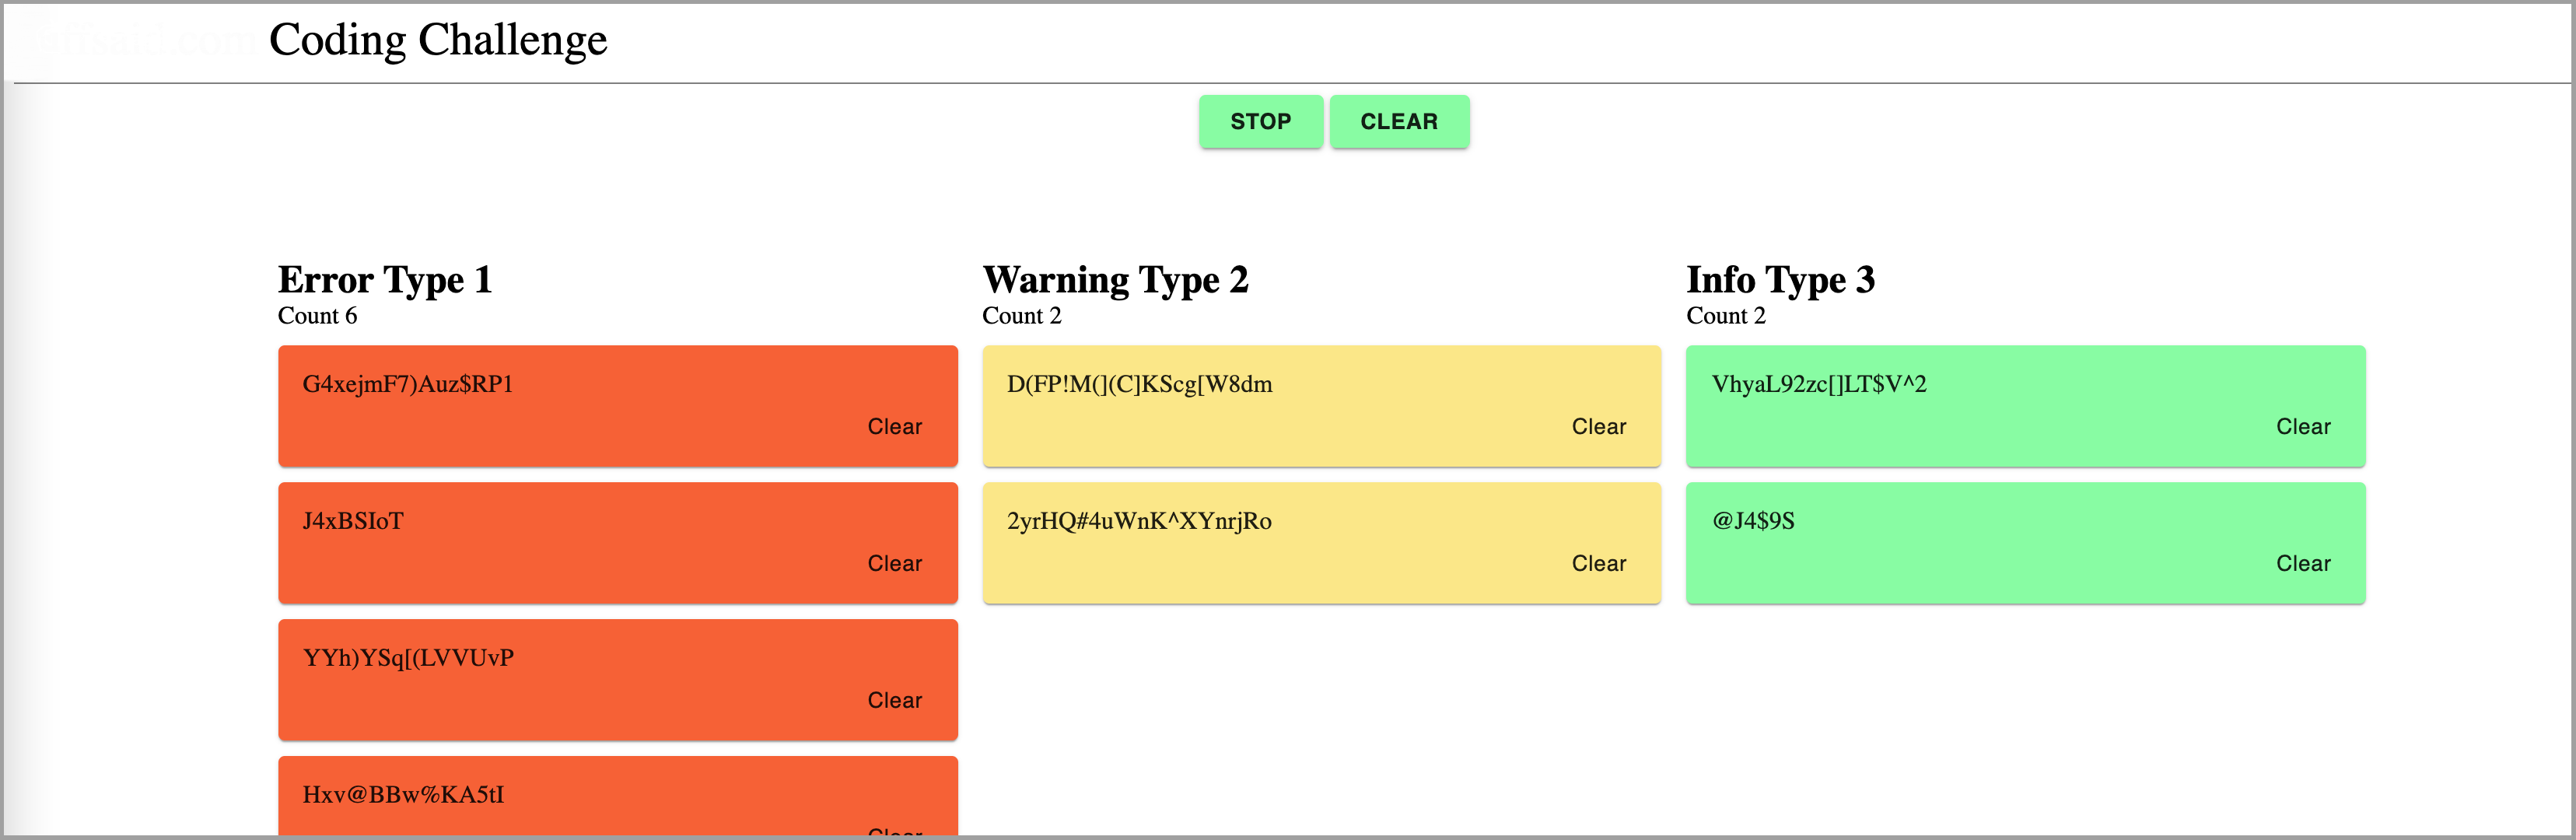Clear the 2yrHQ#4uWnK^XYnrjRo warning message
Image resolution: width=2576 pixels, height=840 pixels.
pyautogui.click(x=1598, y=564)
